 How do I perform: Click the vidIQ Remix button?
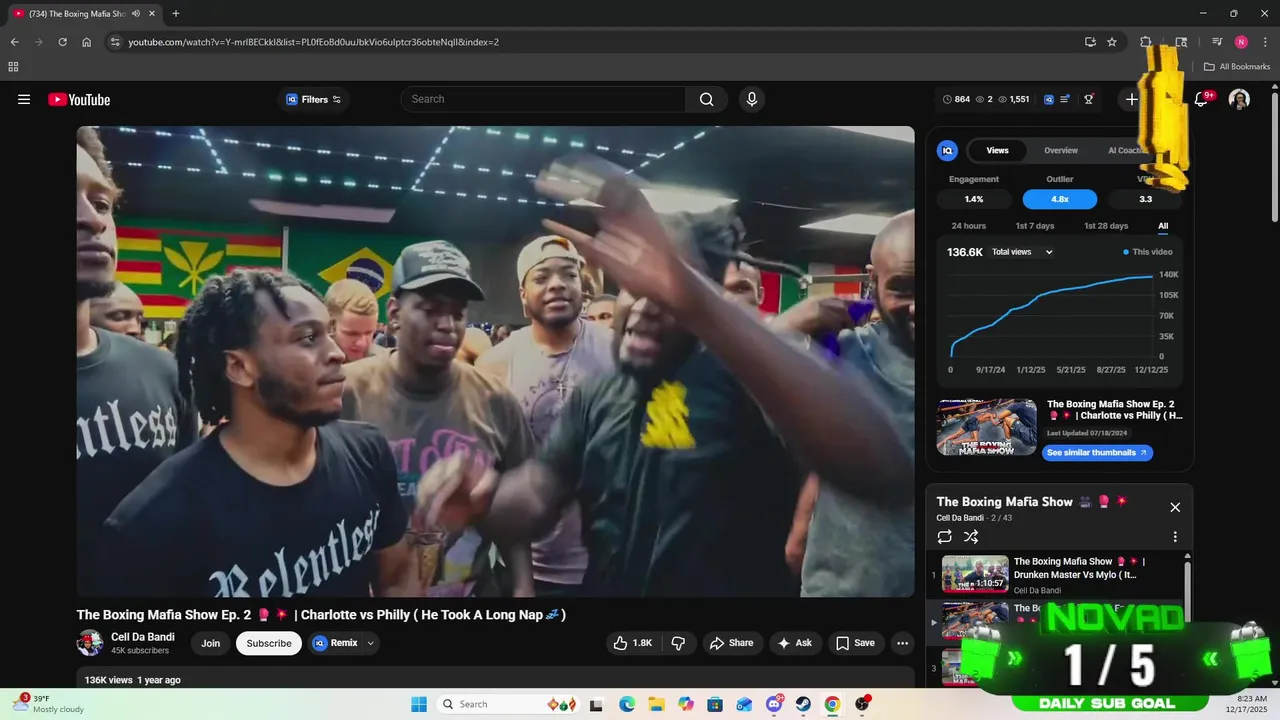[x=335, y=643]
